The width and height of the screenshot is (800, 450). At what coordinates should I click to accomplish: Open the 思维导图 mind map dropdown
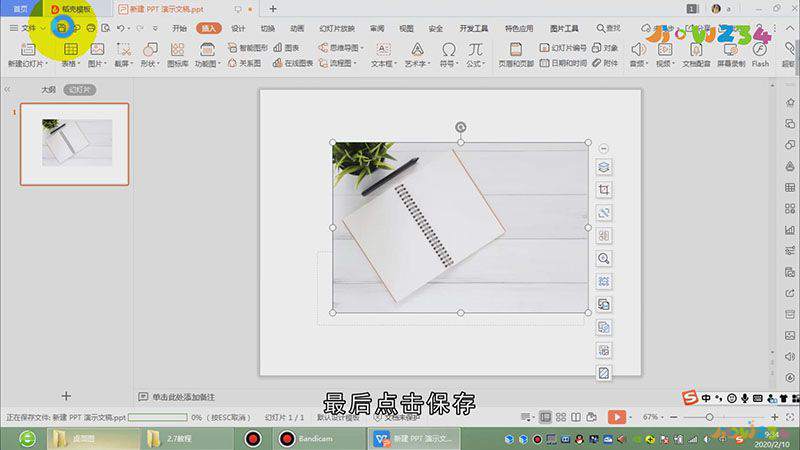point(341,48)
